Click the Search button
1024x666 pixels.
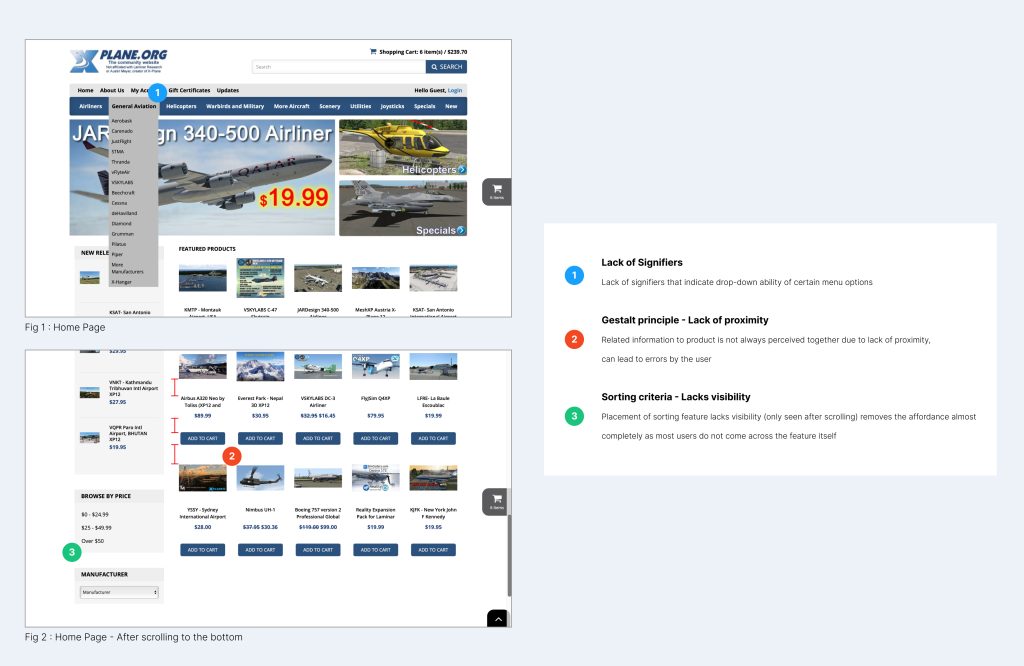tap(447, 67)
